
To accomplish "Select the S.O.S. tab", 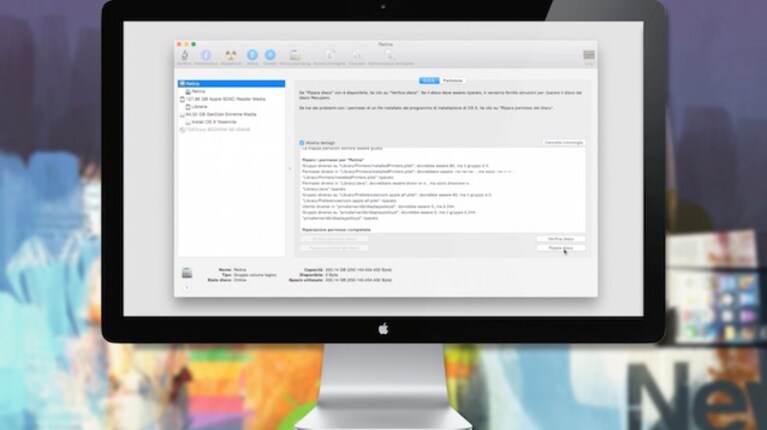I will point(429,81).
